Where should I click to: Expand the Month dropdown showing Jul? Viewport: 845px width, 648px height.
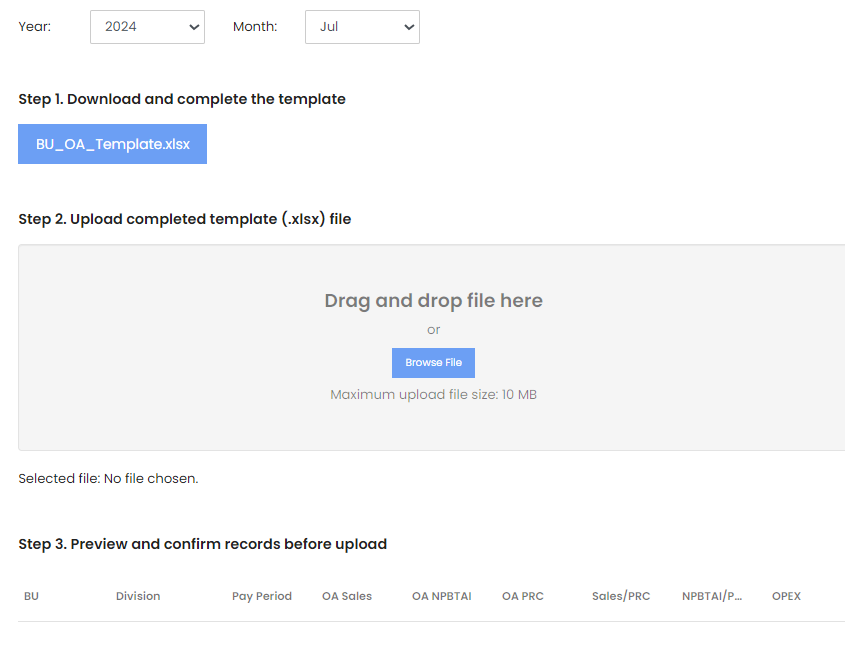coord(362,27)
